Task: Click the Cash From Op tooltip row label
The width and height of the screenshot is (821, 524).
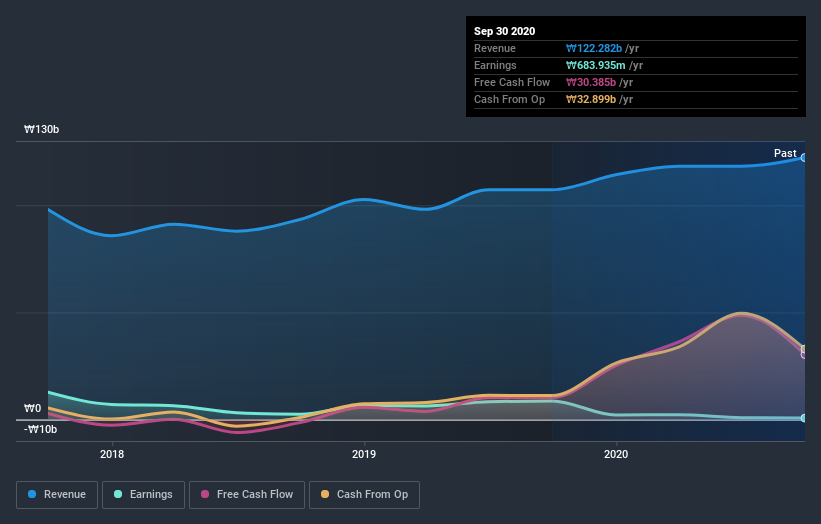Action: (509, 99)
